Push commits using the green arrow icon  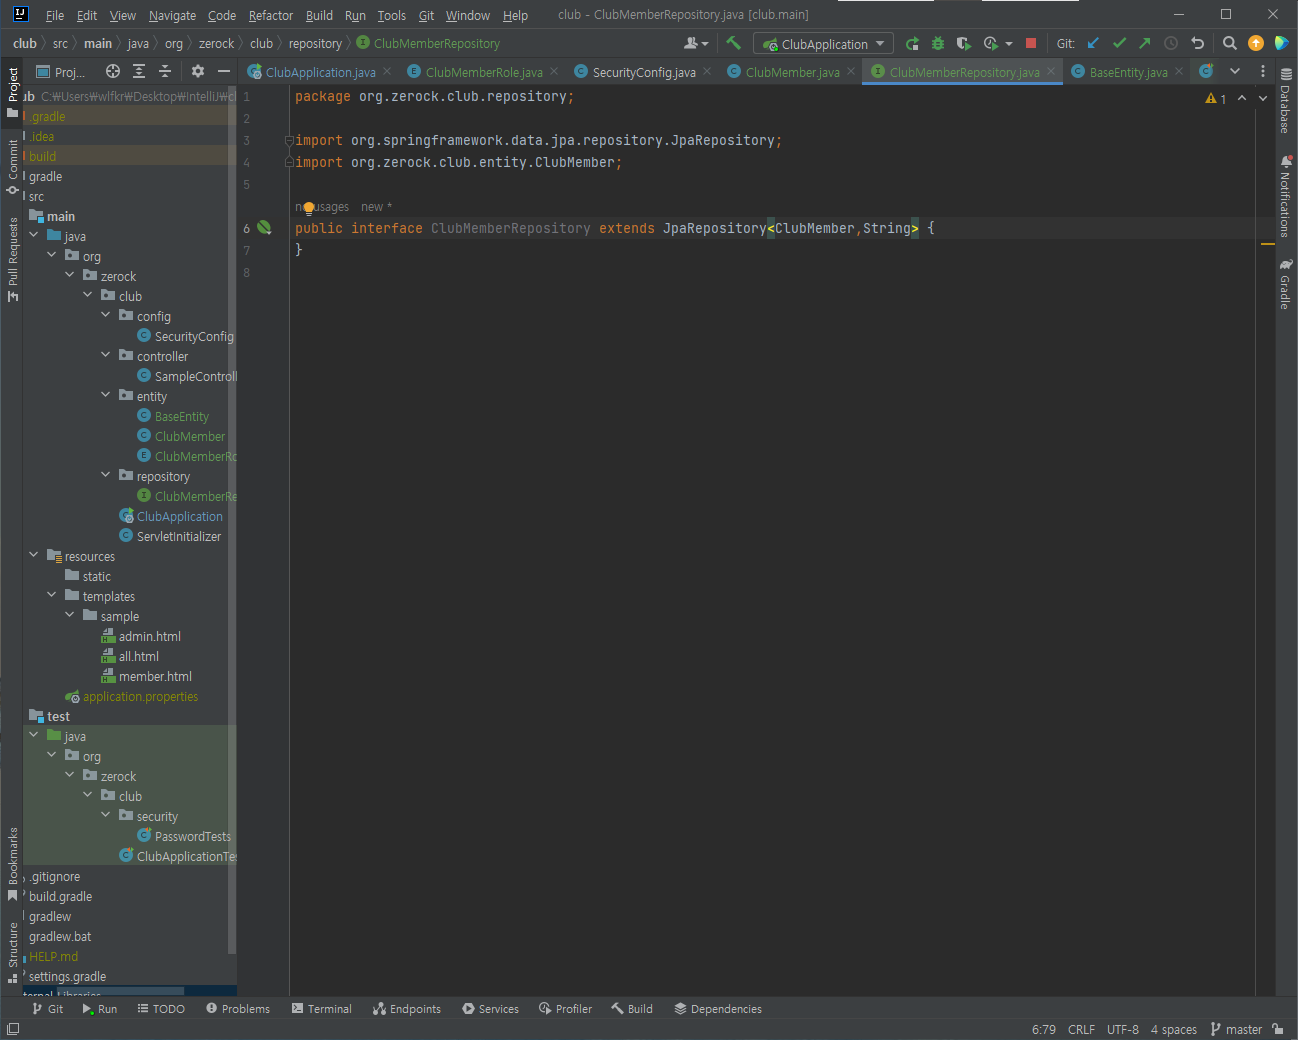pyautogui.click(x=1145, y=43)
